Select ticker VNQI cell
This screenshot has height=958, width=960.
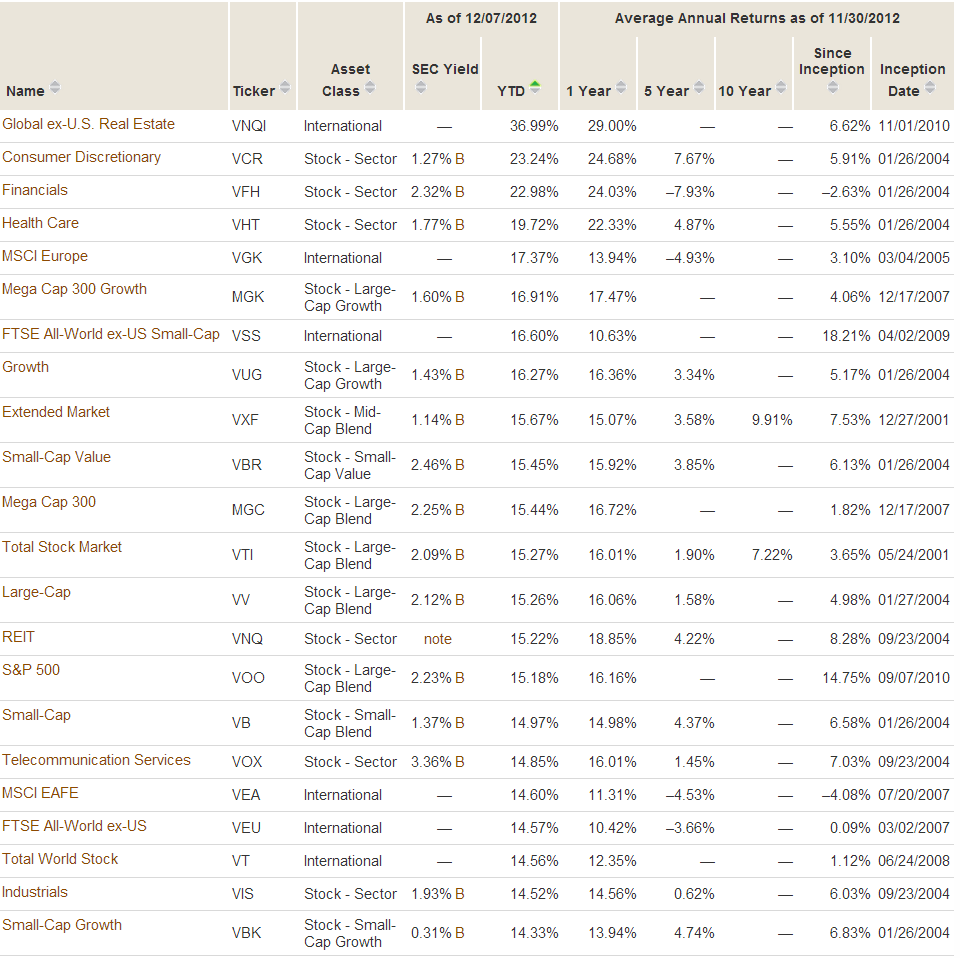[249, 126]
